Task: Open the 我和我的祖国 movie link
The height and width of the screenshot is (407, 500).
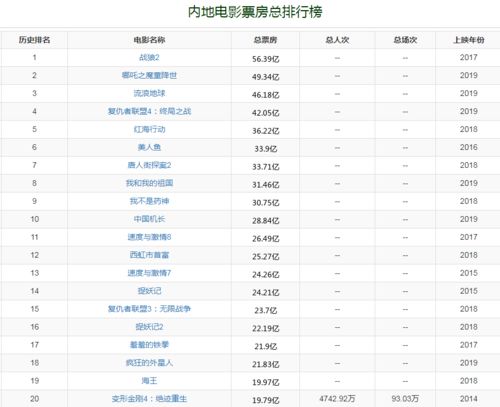Action: point(149,183)
